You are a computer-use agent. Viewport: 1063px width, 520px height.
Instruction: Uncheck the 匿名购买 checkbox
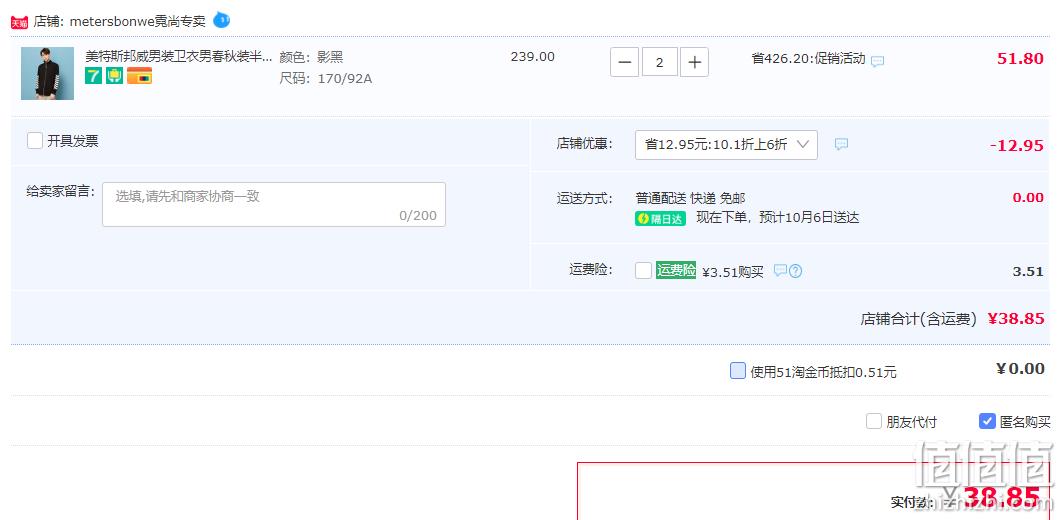pyautogui.click(x=987, y=422)
